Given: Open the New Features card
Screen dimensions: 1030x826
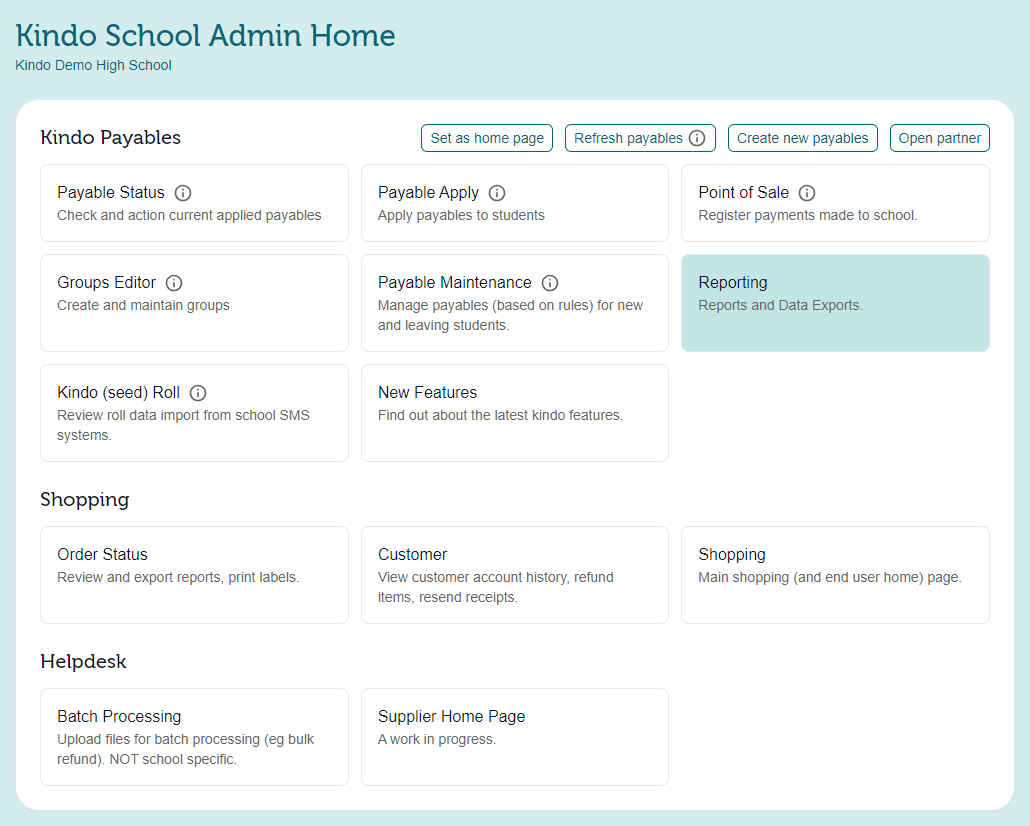Looking at the screenshot, I should point(515,413).
